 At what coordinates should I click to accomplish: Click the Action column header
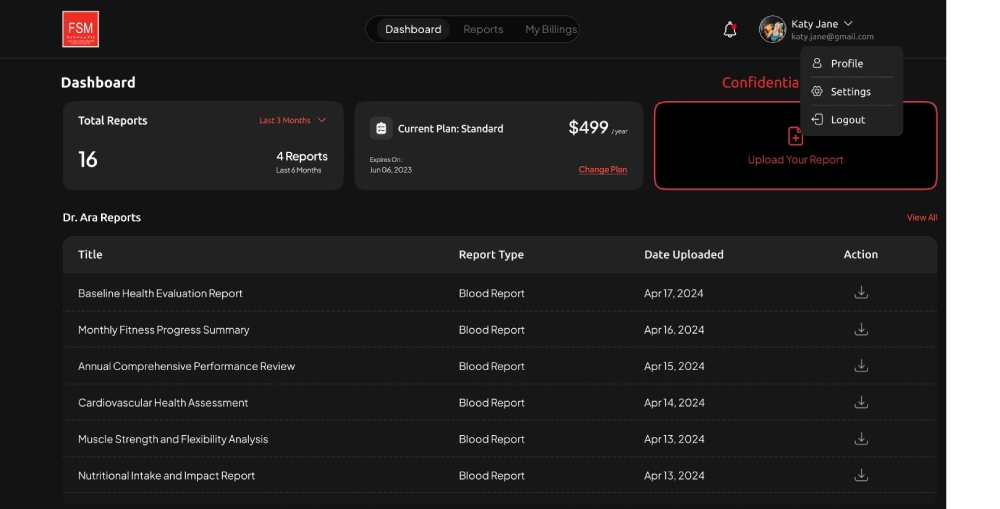pos(861,254)
